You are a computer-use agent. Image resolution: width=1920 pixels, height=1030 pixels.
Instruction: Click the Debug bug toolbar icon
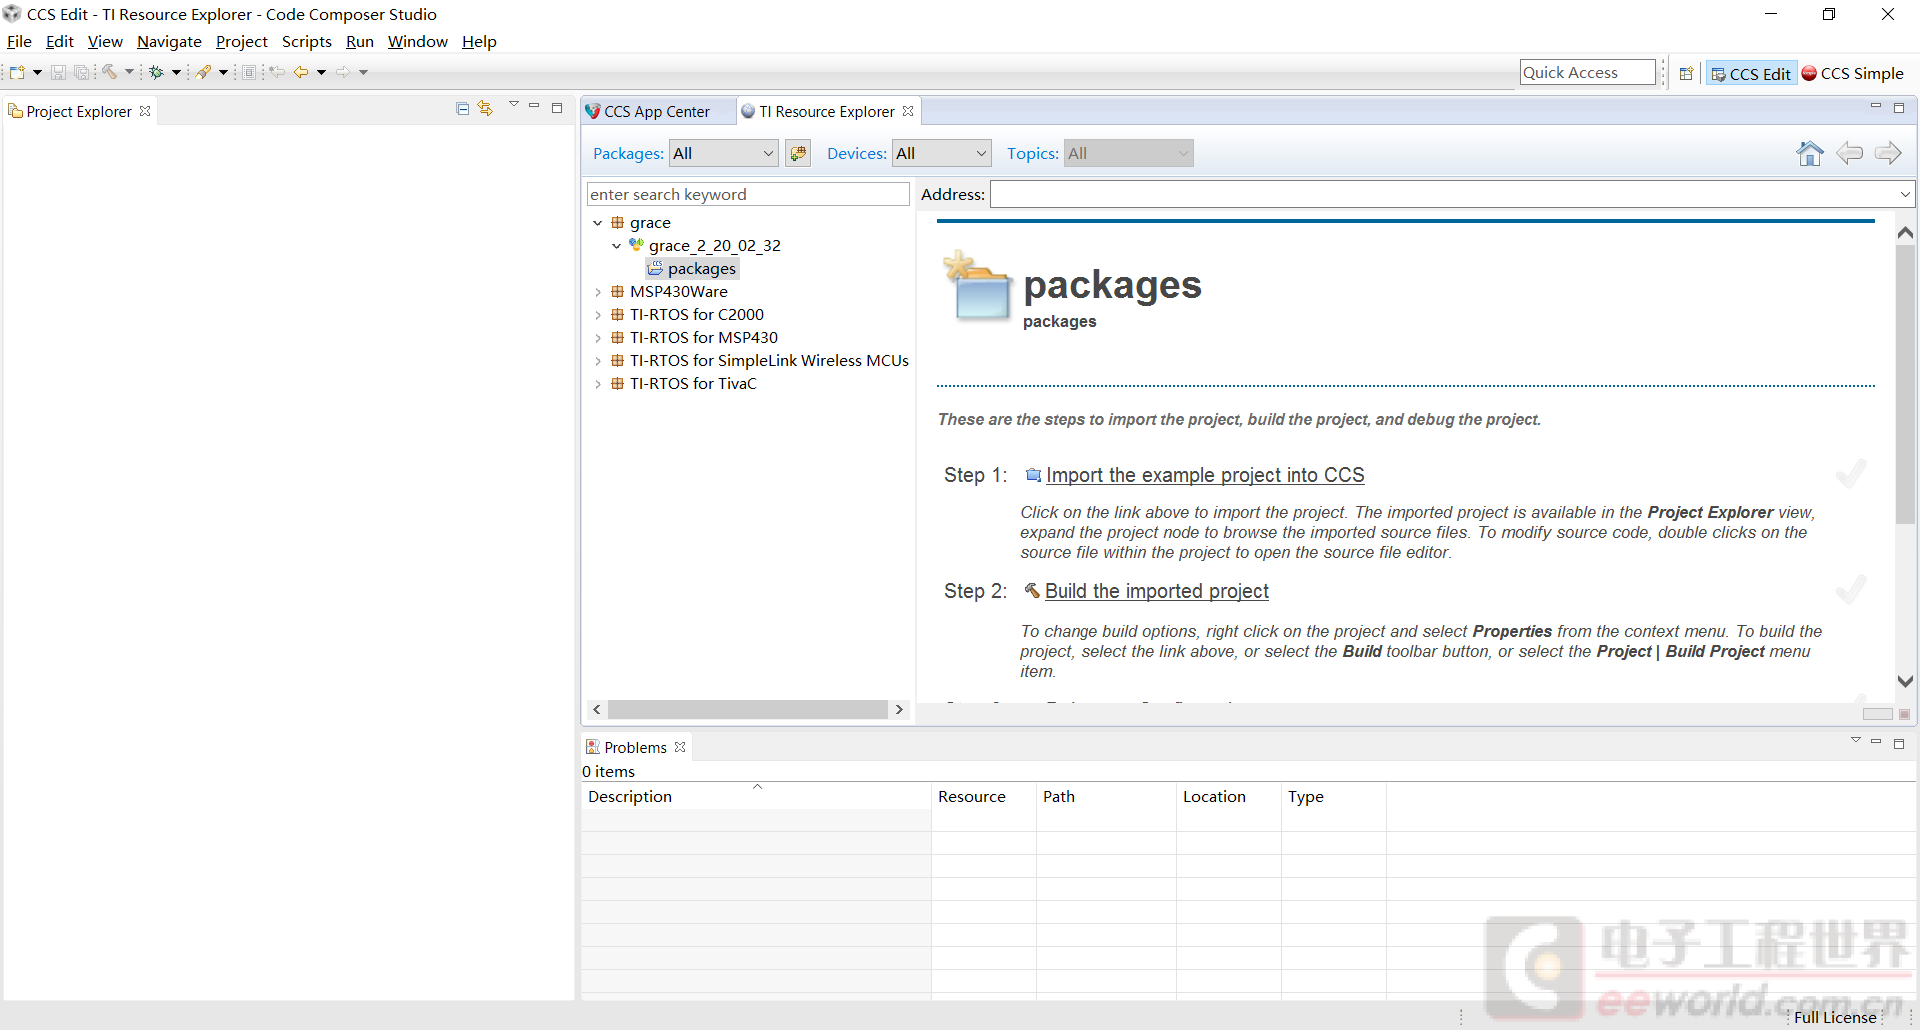156,72
